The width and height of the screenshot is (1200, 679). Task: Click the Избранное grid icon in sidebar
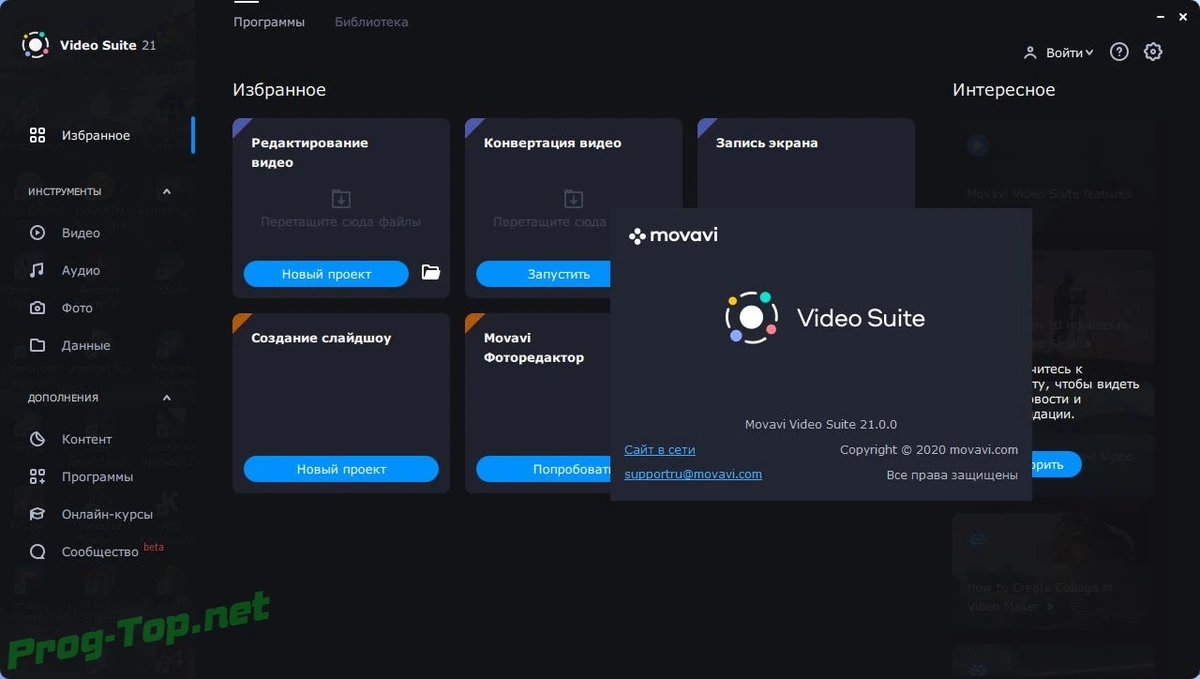pos(37,135)
